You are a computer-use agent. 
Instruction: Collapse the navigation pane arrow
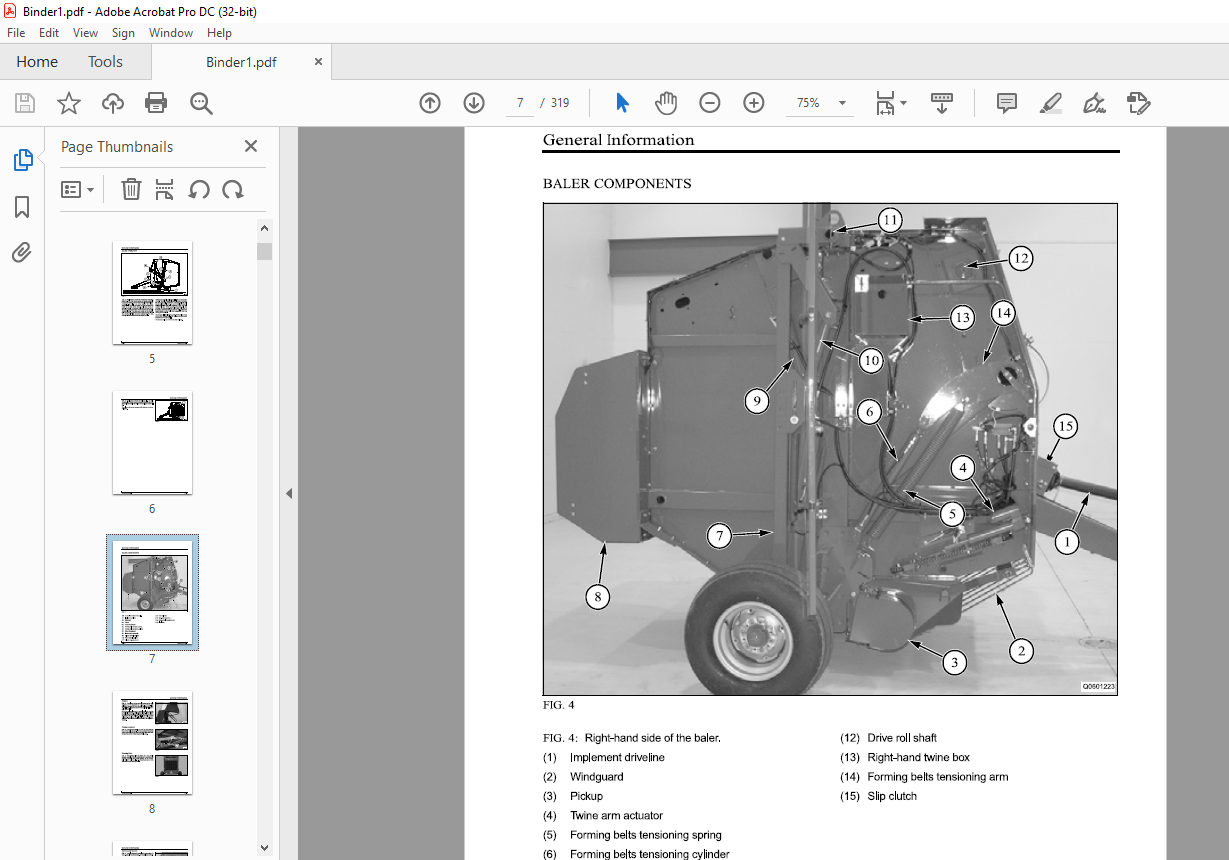(289, 493)
